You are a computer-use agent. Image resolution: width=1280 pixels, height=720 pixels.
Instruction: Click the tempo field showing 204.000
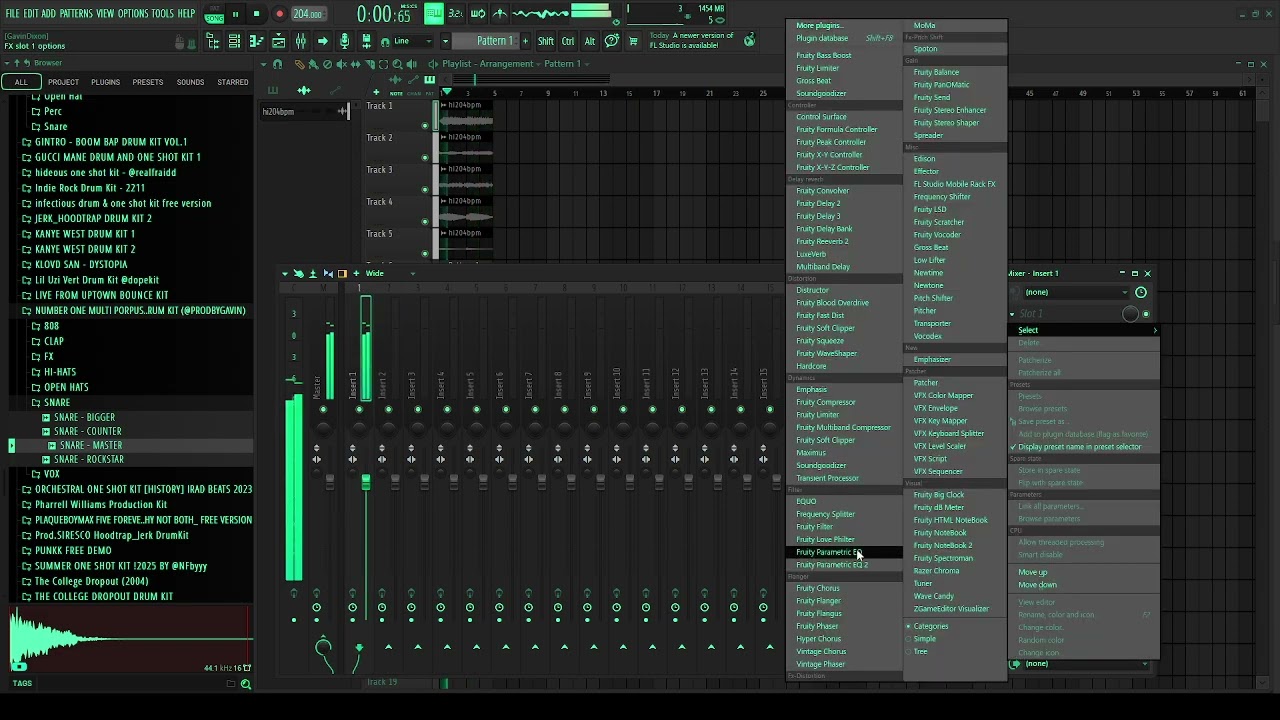click(x=307, y=14)
